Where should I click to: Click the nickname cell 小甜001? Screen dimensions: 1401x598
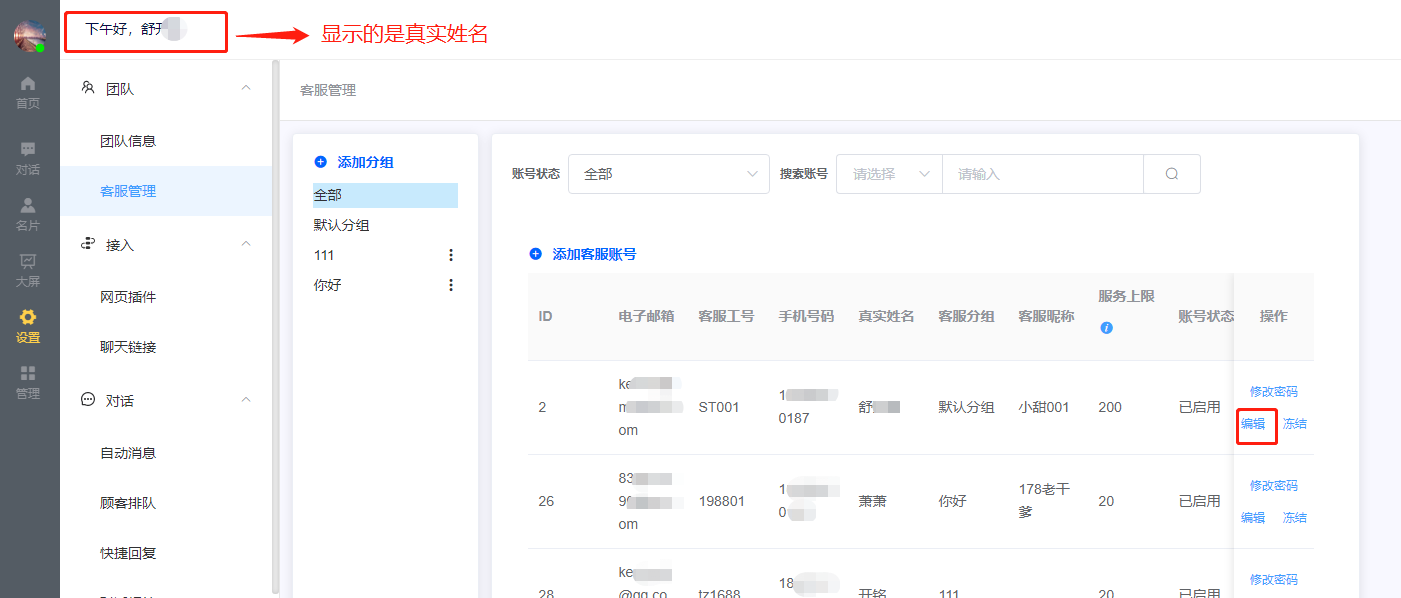pyautogui.click(x=1044, y=407)
